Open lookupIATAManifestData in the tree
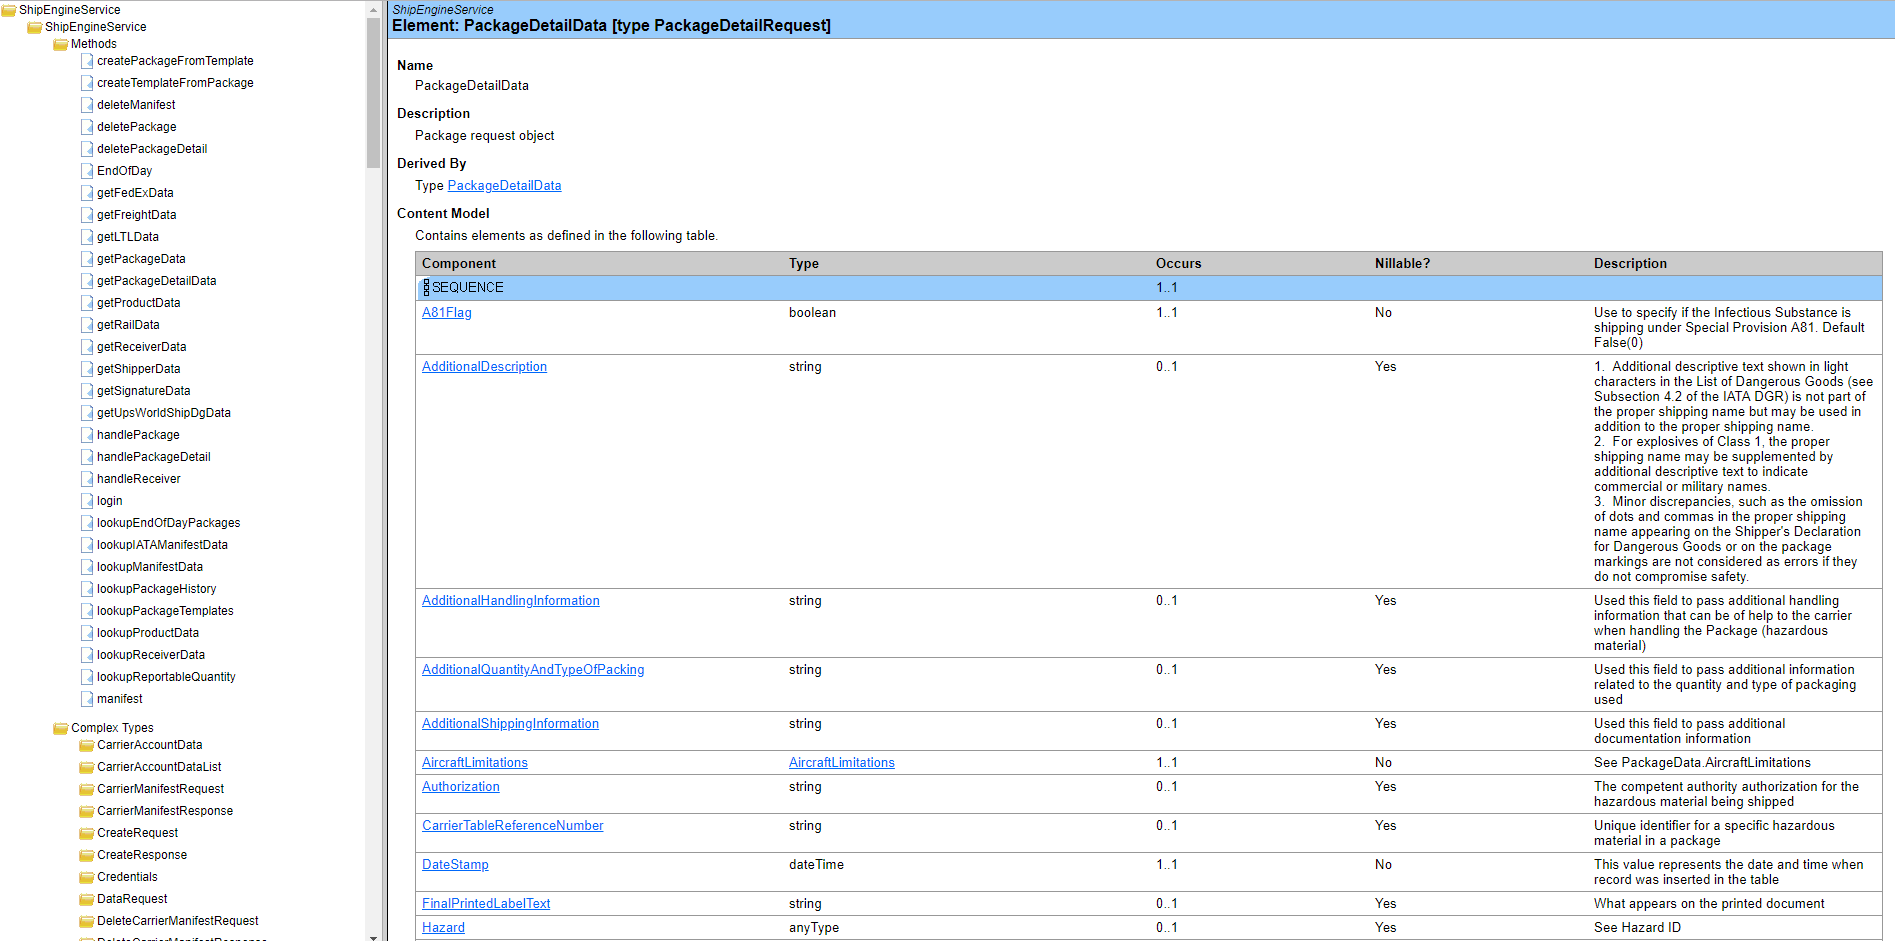 point(162,545)
